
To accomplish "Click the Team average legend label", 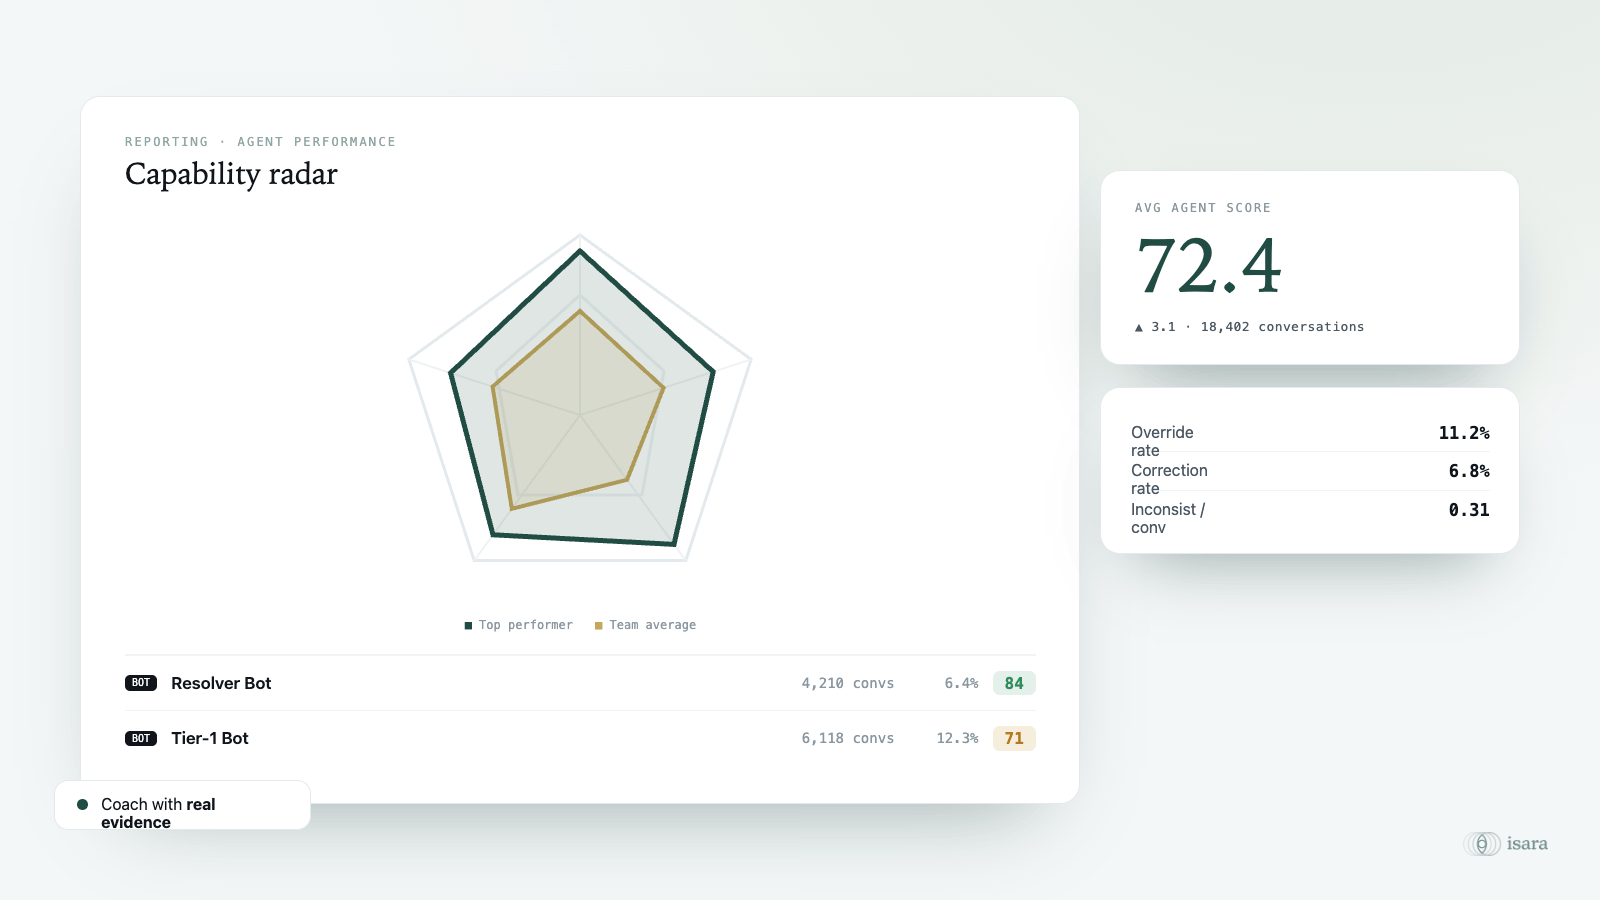I will pos(653,625).
